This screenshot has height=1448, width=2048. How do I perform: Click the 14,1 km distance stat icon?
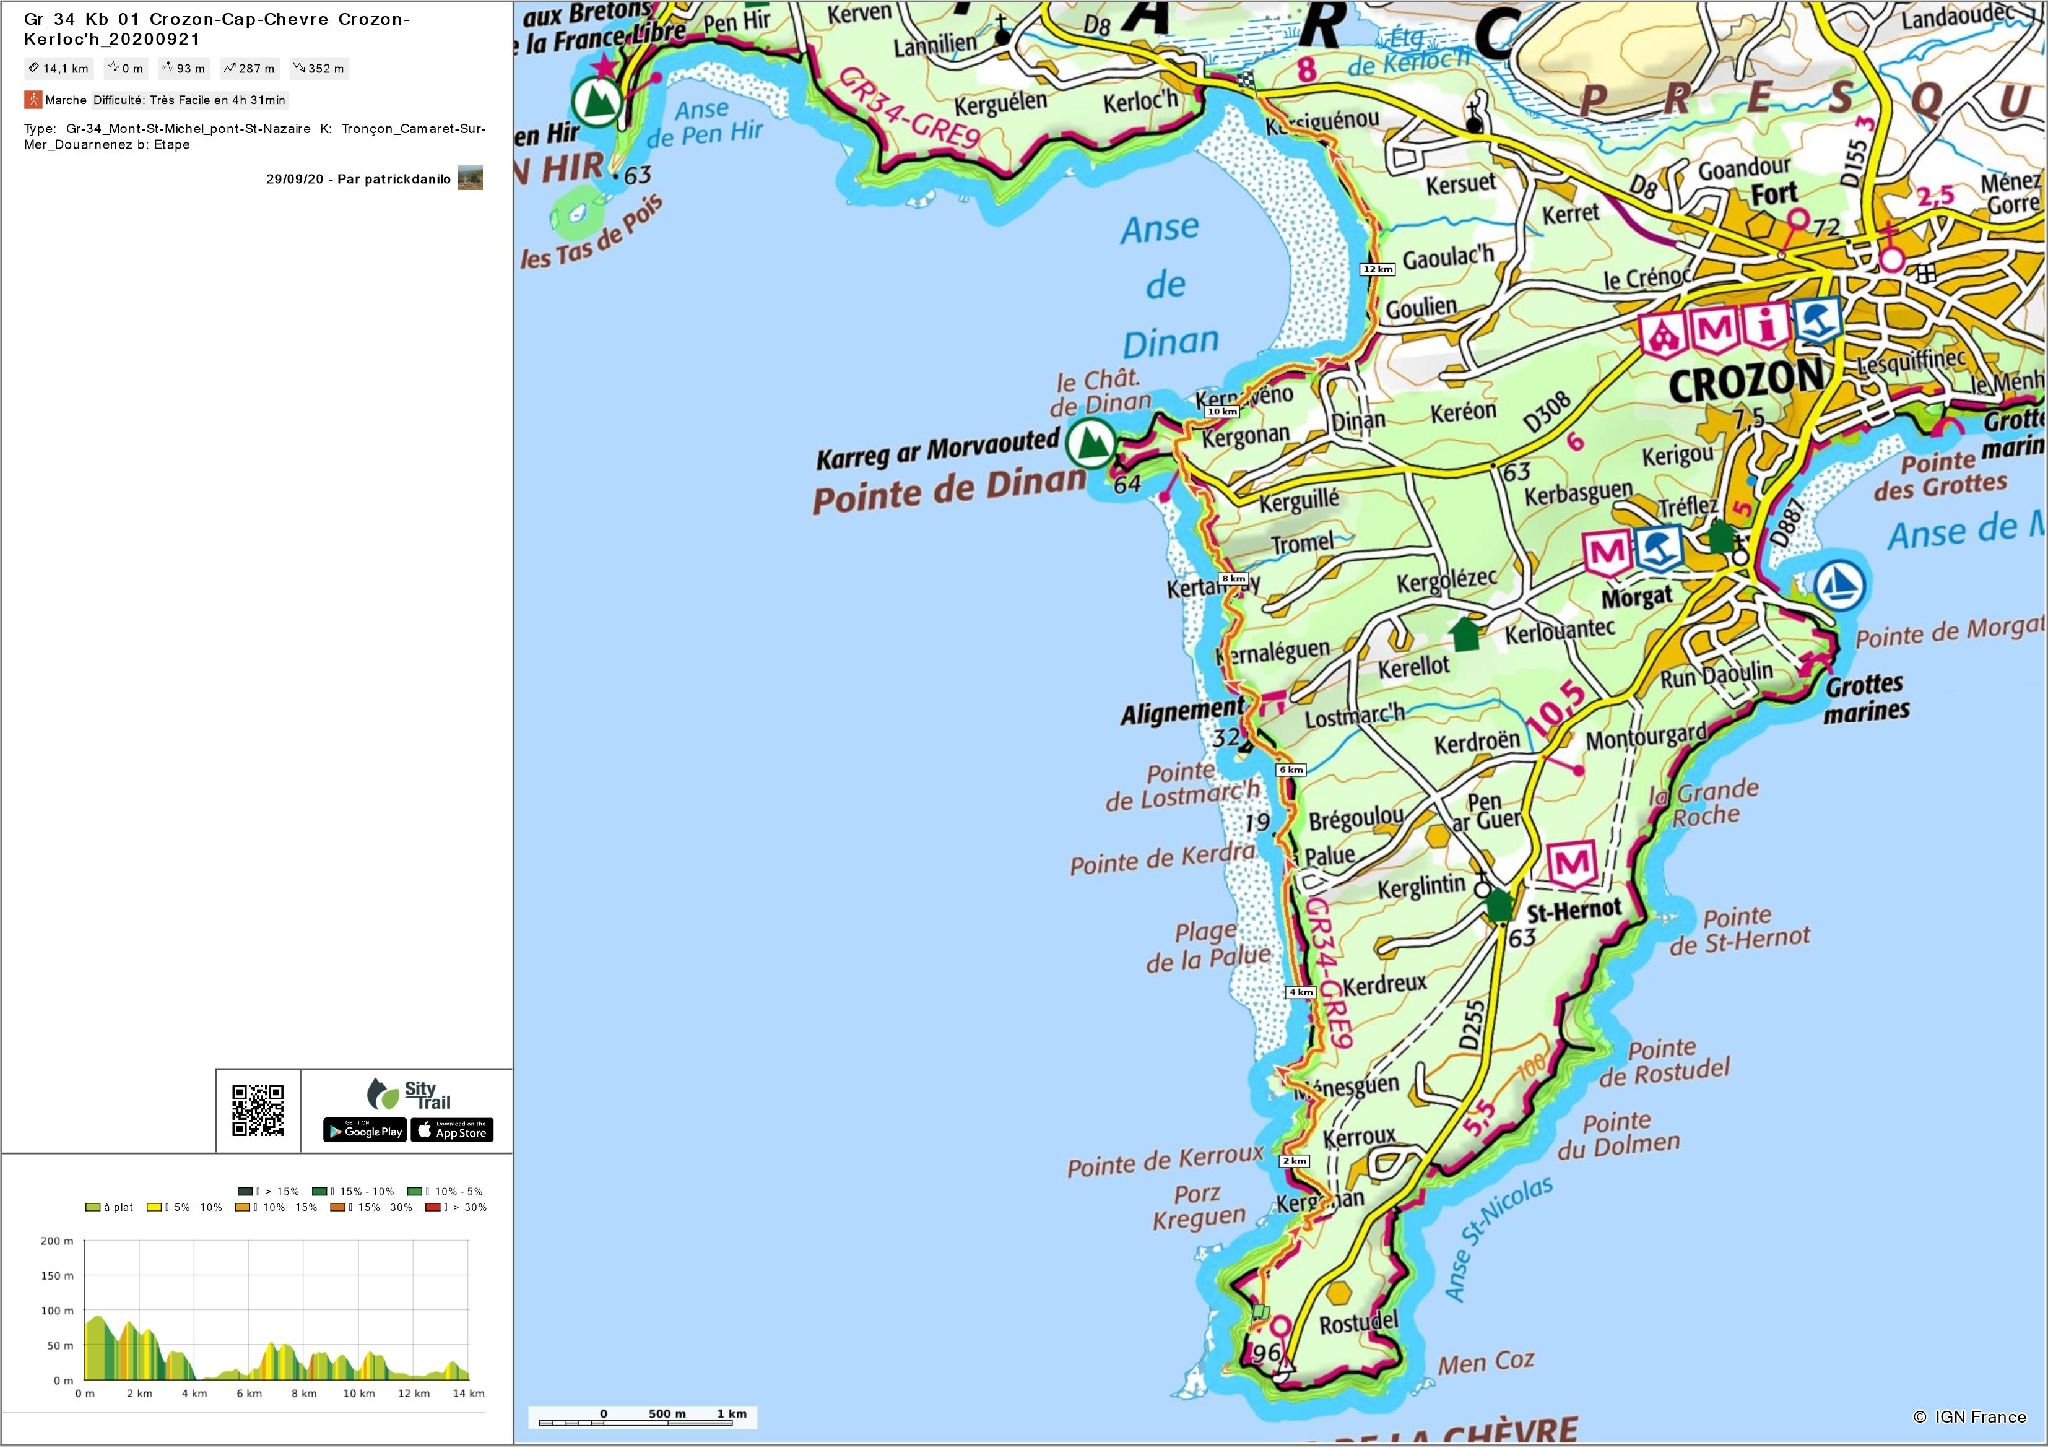(33, 69)
